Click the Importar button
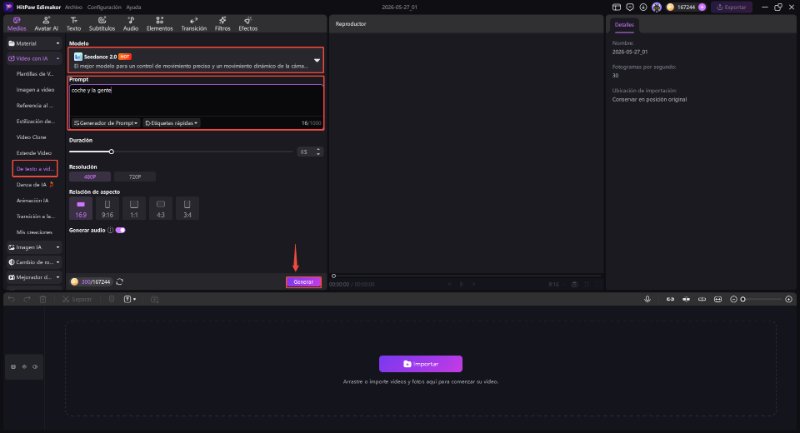 [x=420, y=364]
